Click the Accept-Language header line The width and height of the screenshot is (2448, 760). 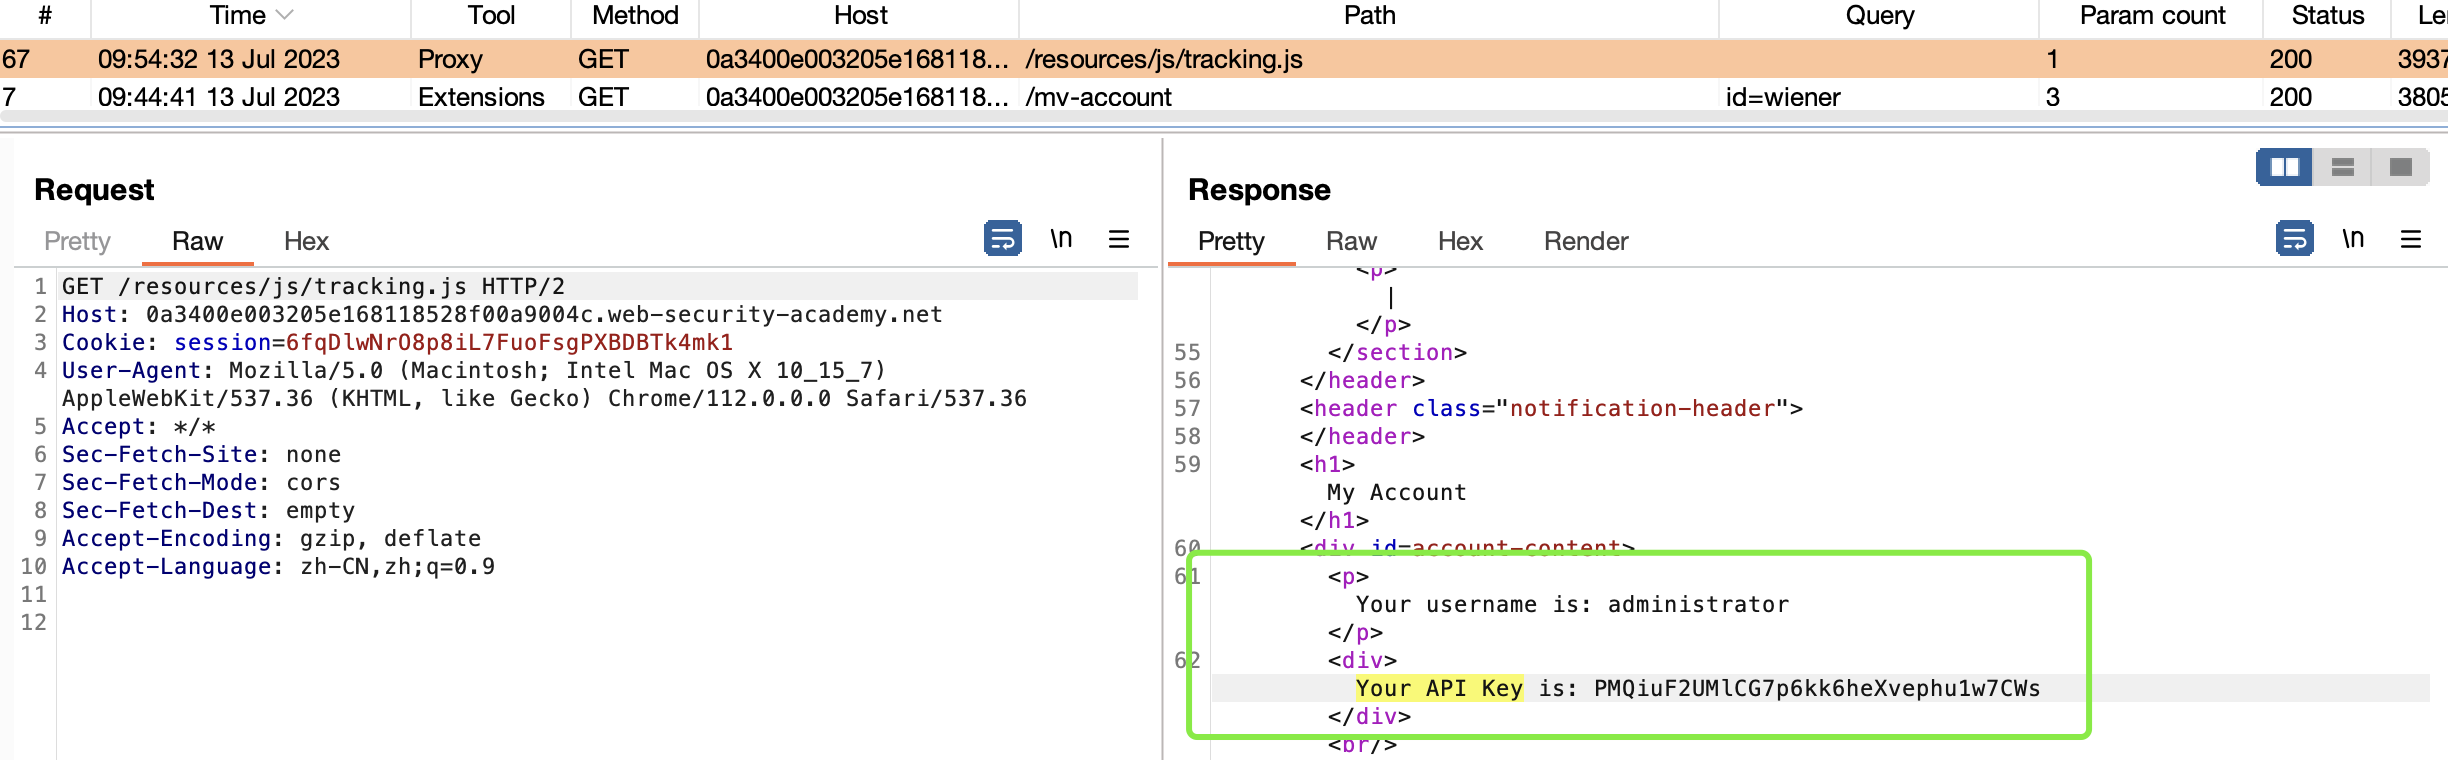click(x=278, y=566)
